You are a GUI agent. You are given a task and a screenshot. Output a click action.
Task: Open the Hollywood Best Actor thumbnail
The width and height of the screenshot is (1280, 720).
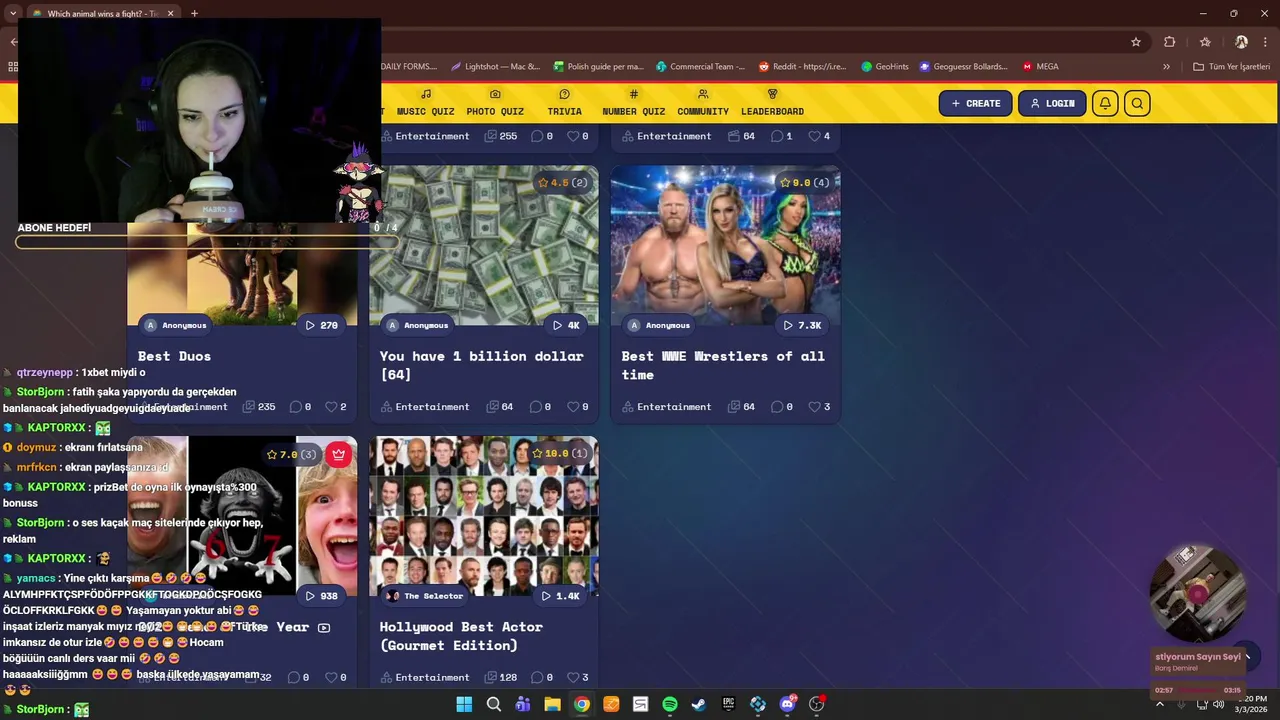click(x=484, y=516)
